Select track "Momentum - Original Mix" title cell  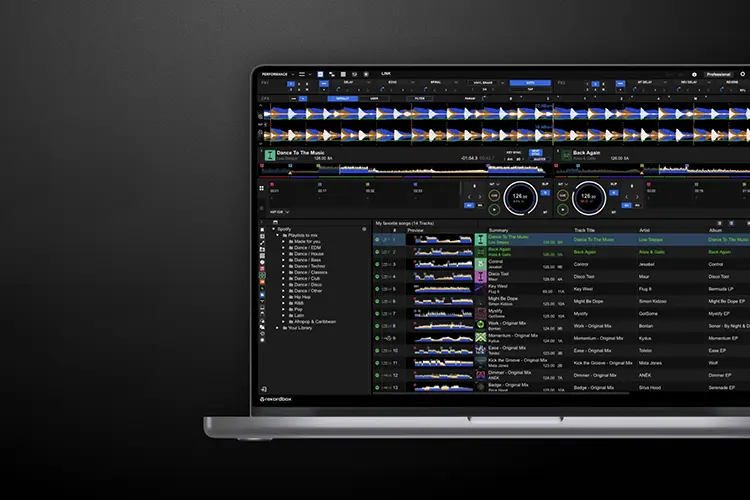pyautogui.click(x=598, y=338)
